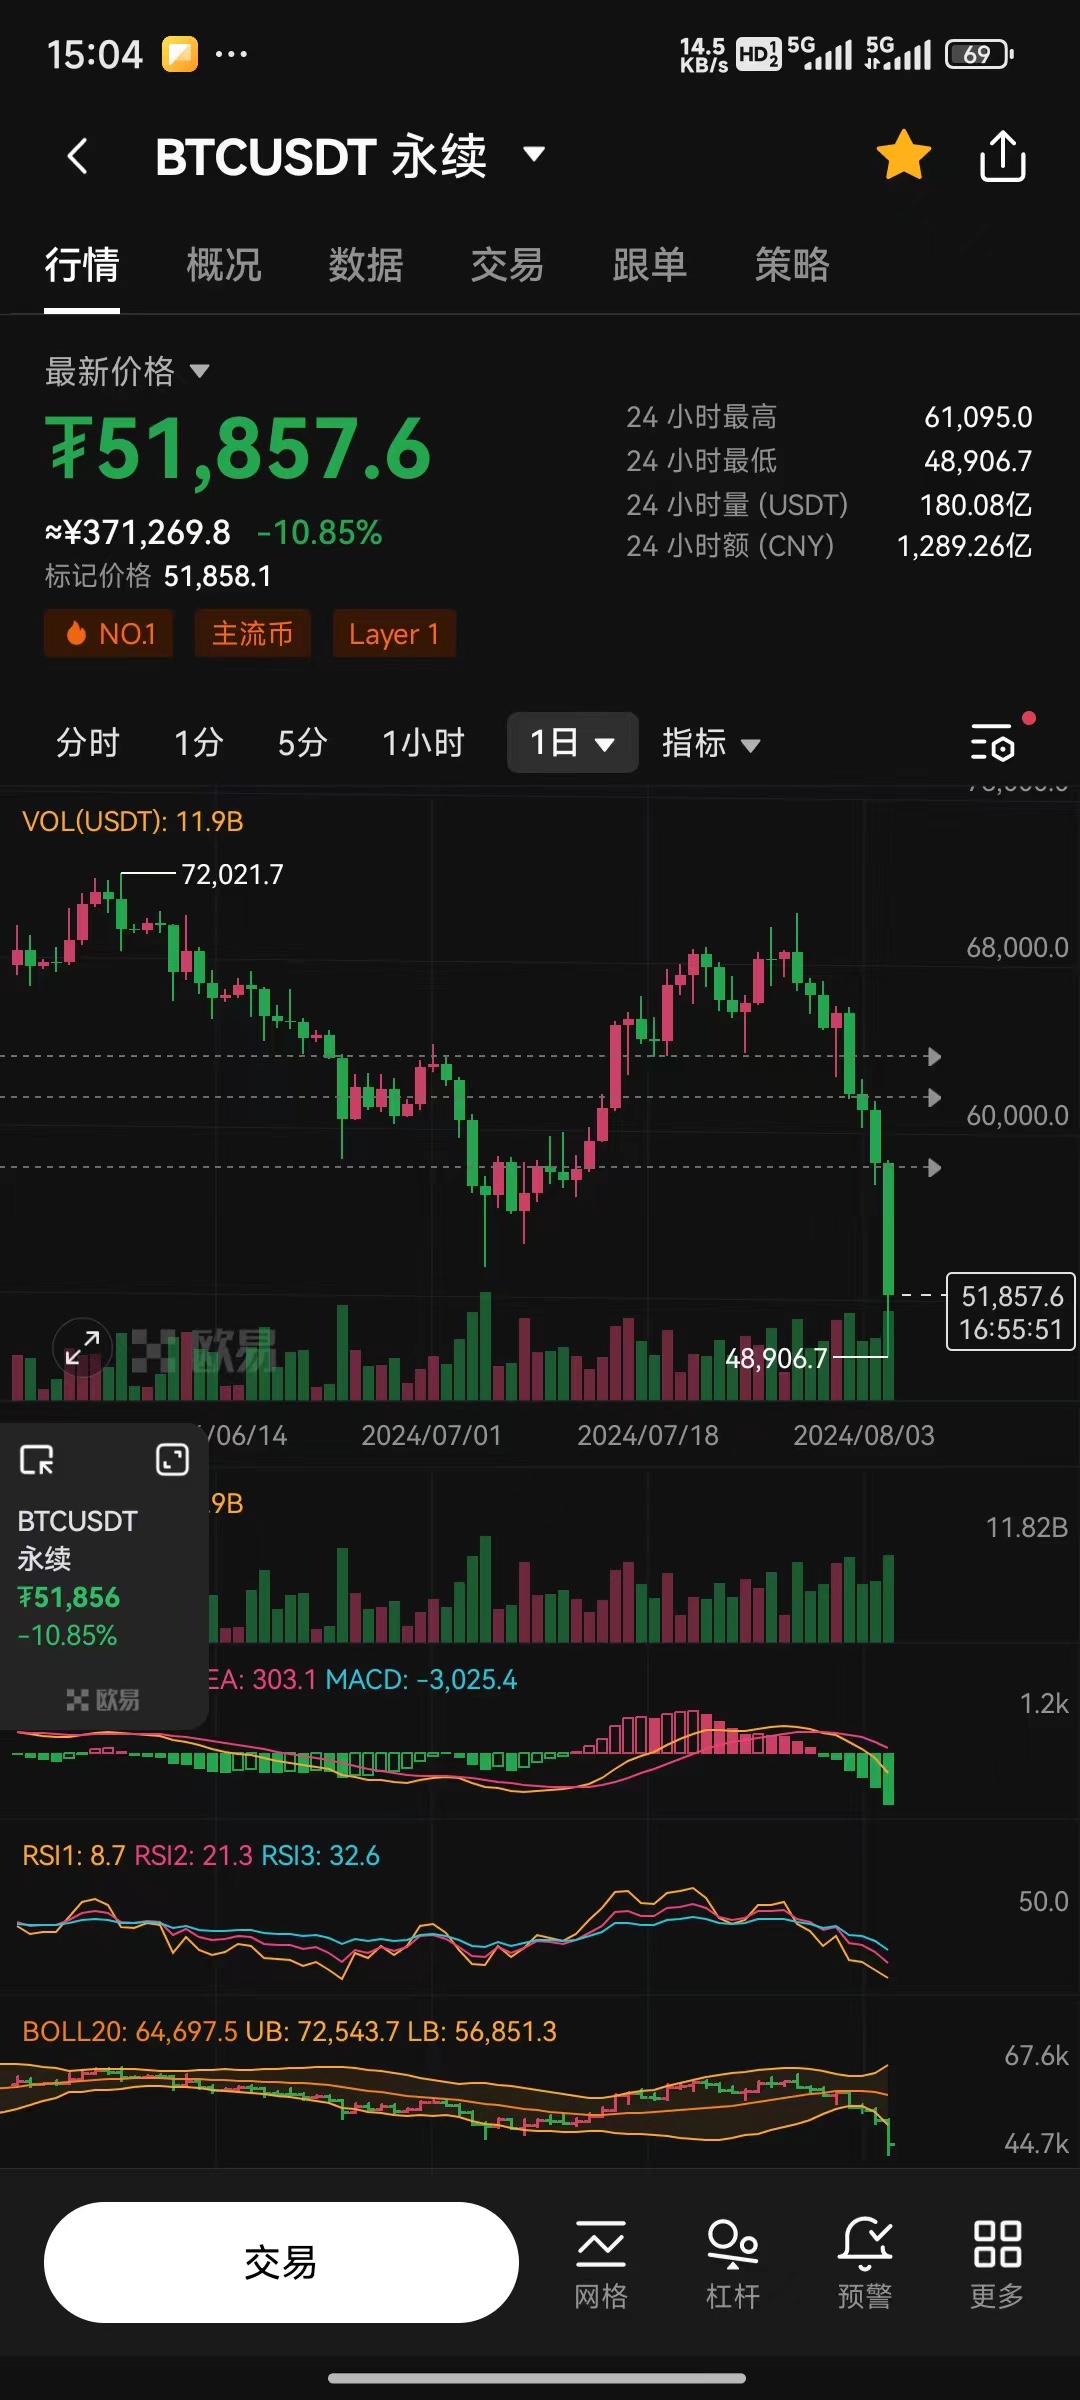Tap the large ₮51,857.6 latest price
Image resolution: width=1080 pixels, height=2400 pixels.
click(x=238, y=450)
